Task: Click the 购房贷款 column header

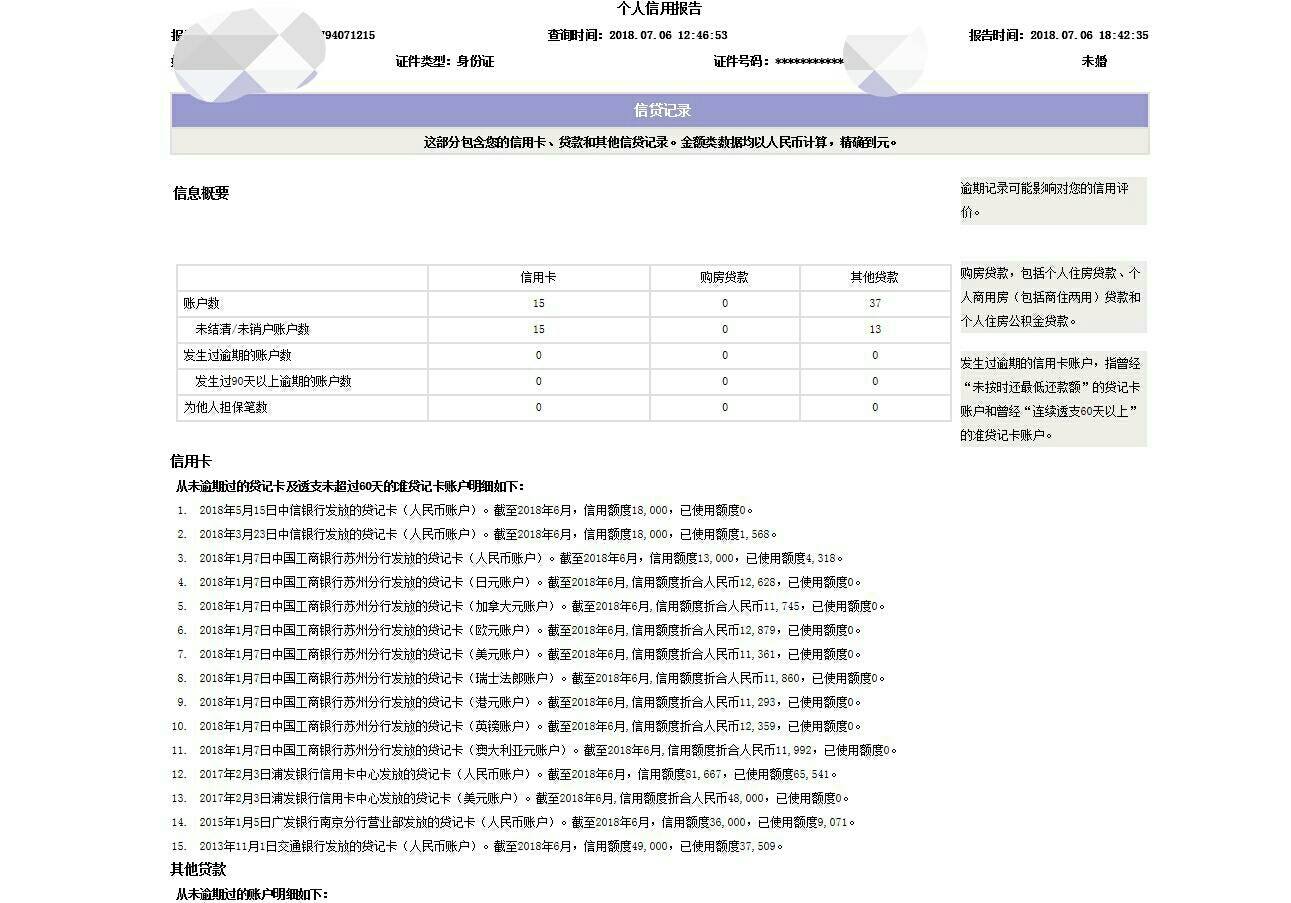Action: click(724, 278)
